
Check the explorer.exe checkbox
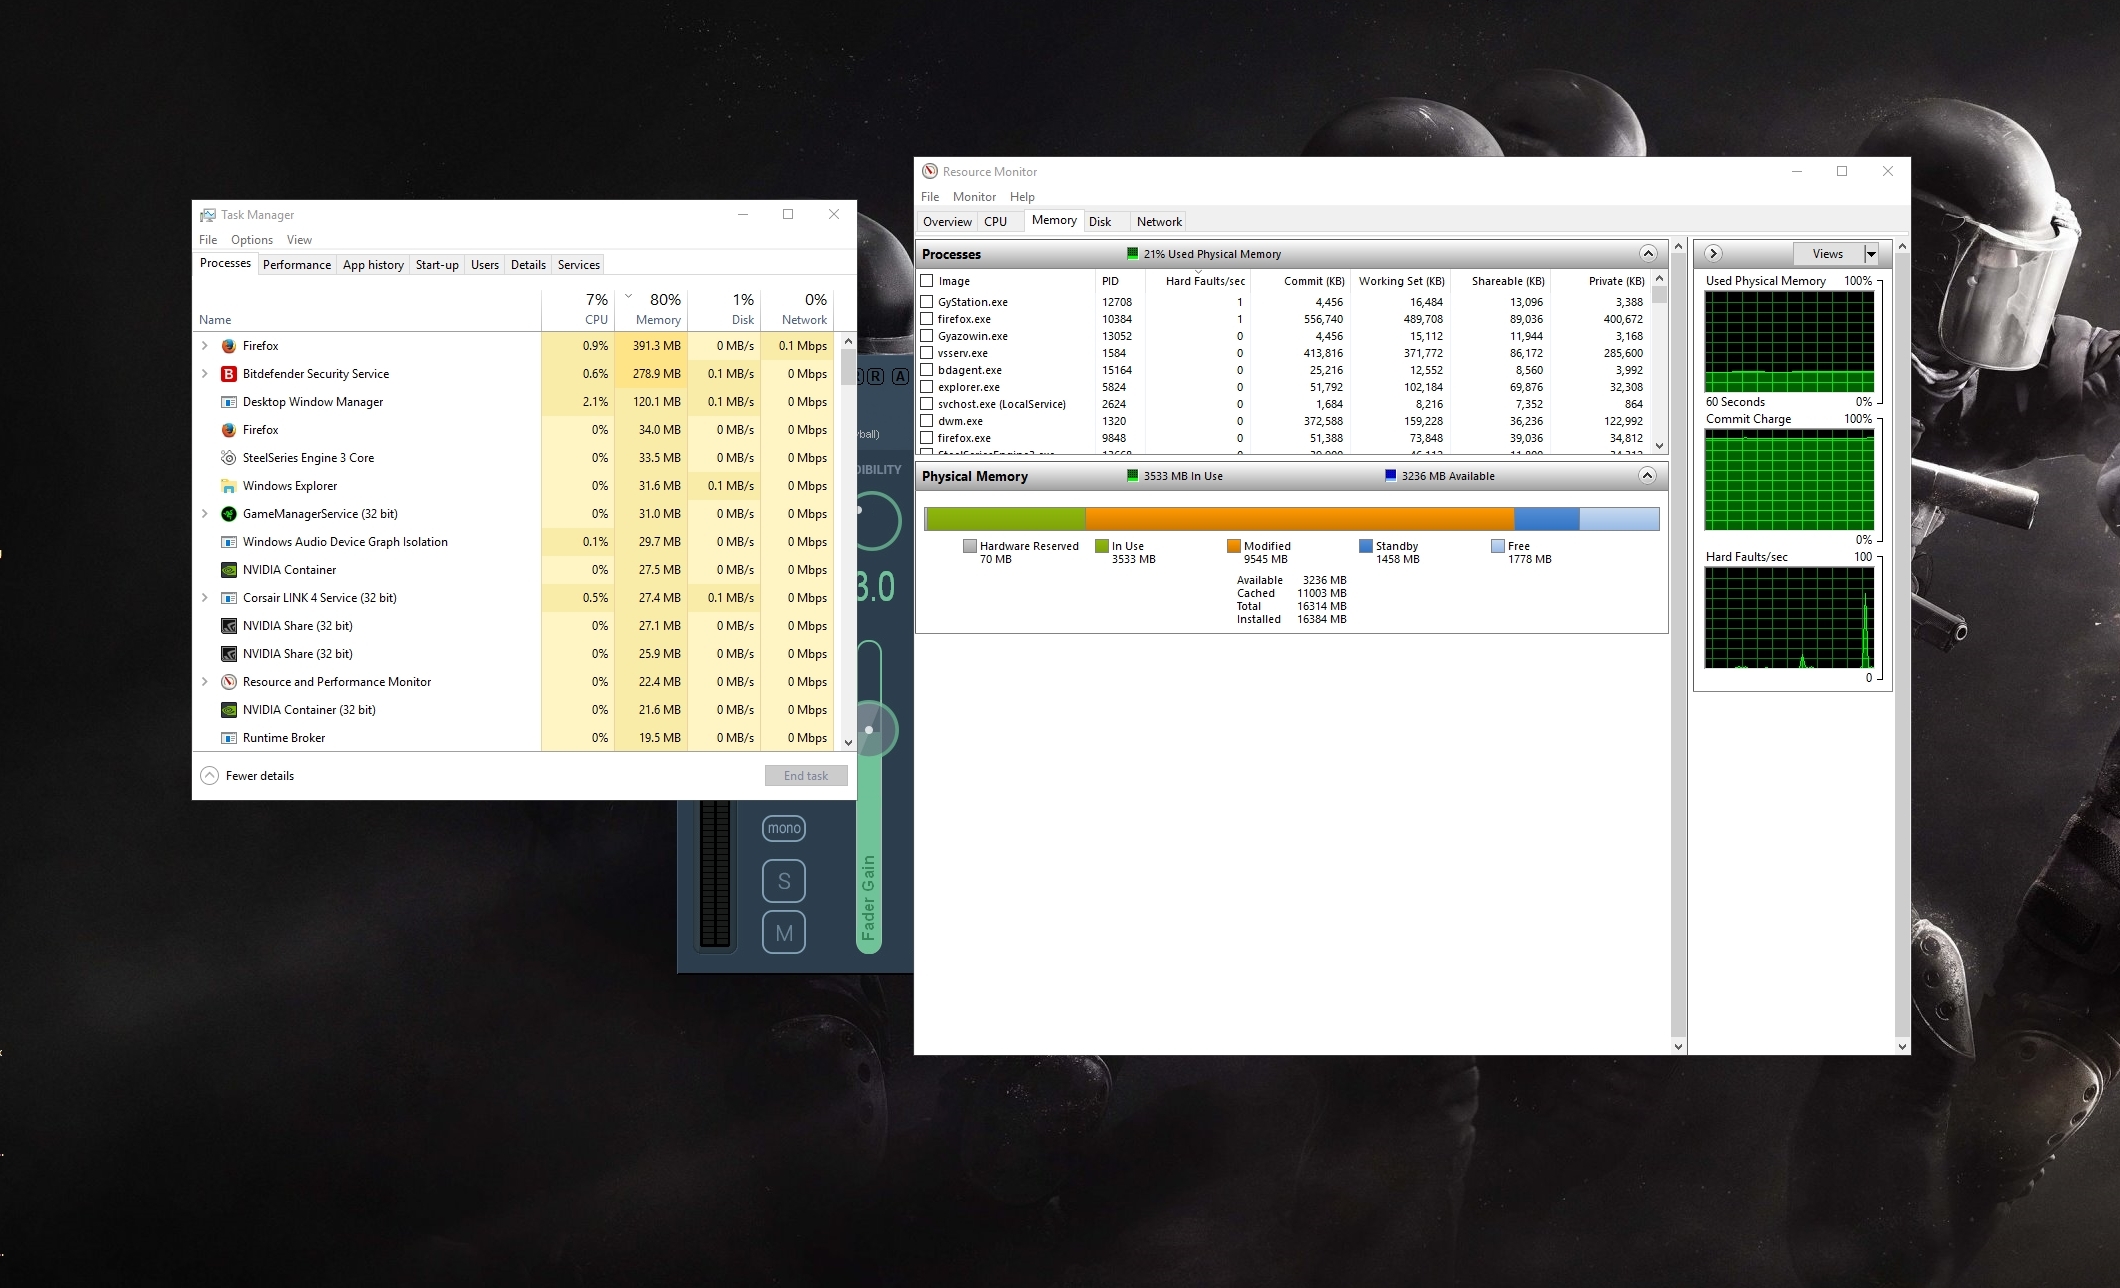point(927,387)
